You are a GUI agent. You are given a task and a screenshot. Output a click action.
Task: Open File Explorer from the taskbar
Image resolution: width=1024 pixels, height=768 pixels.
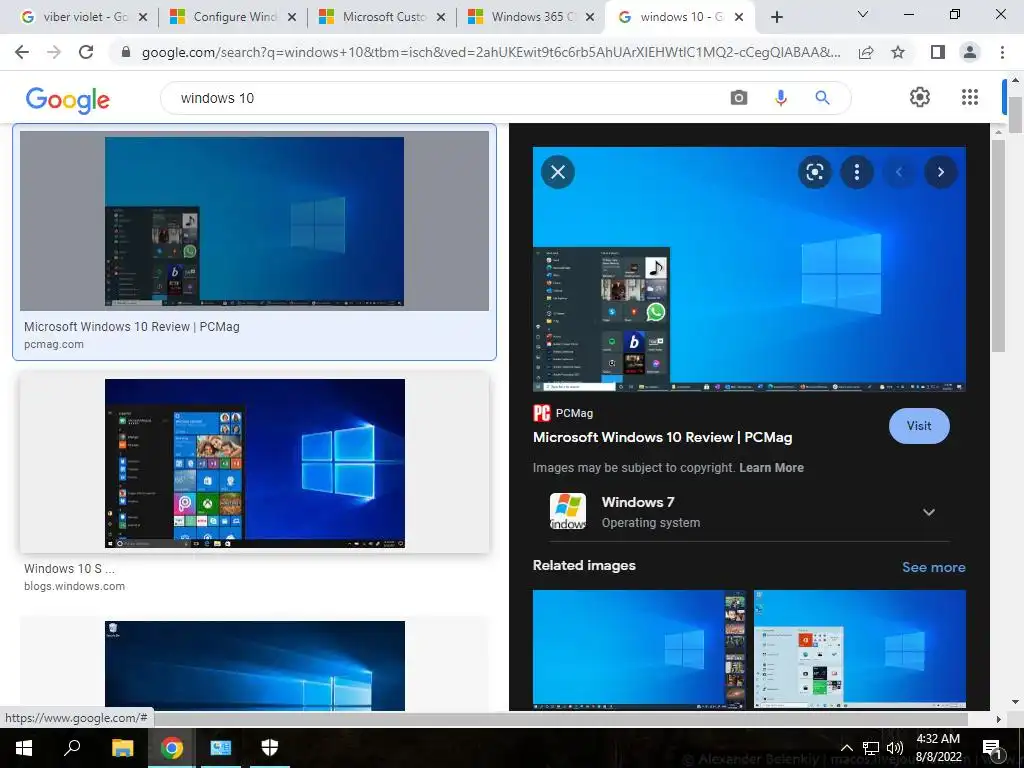122,748
